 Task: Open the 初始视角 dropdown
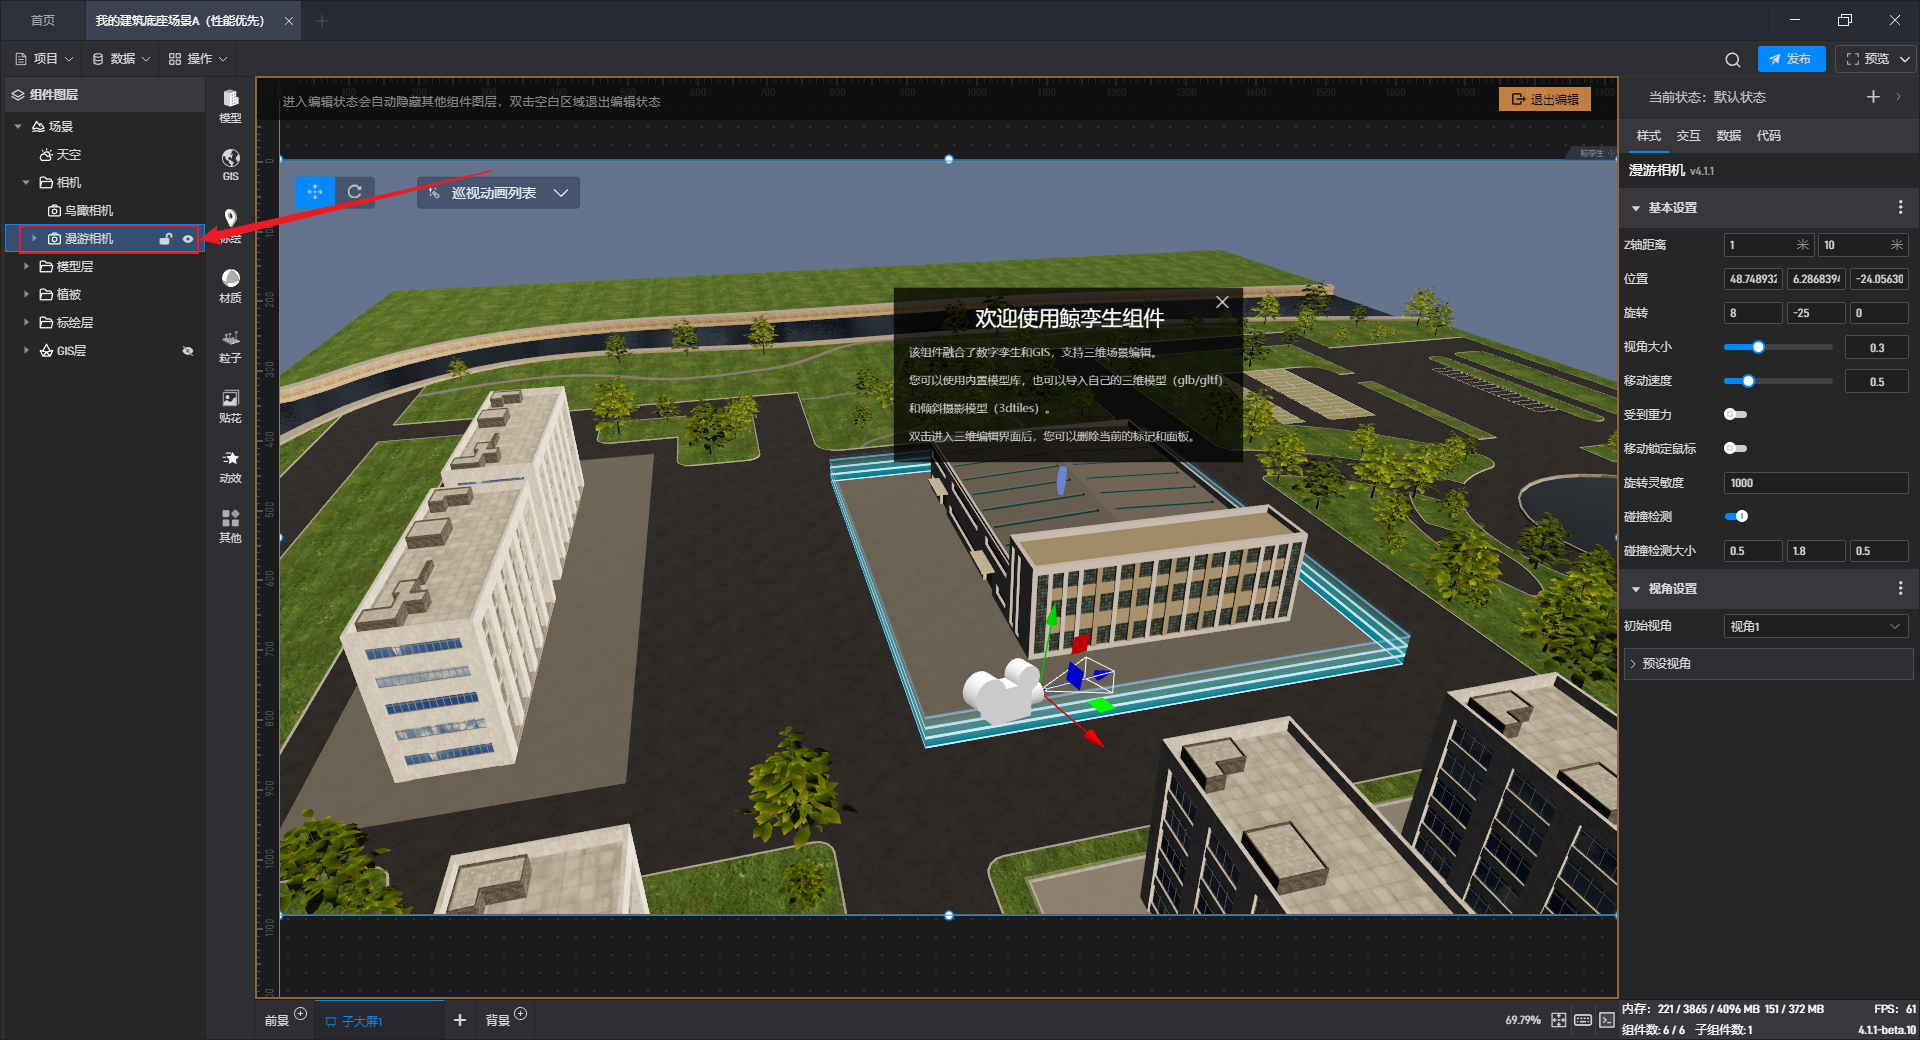[x=1816, y=626]
